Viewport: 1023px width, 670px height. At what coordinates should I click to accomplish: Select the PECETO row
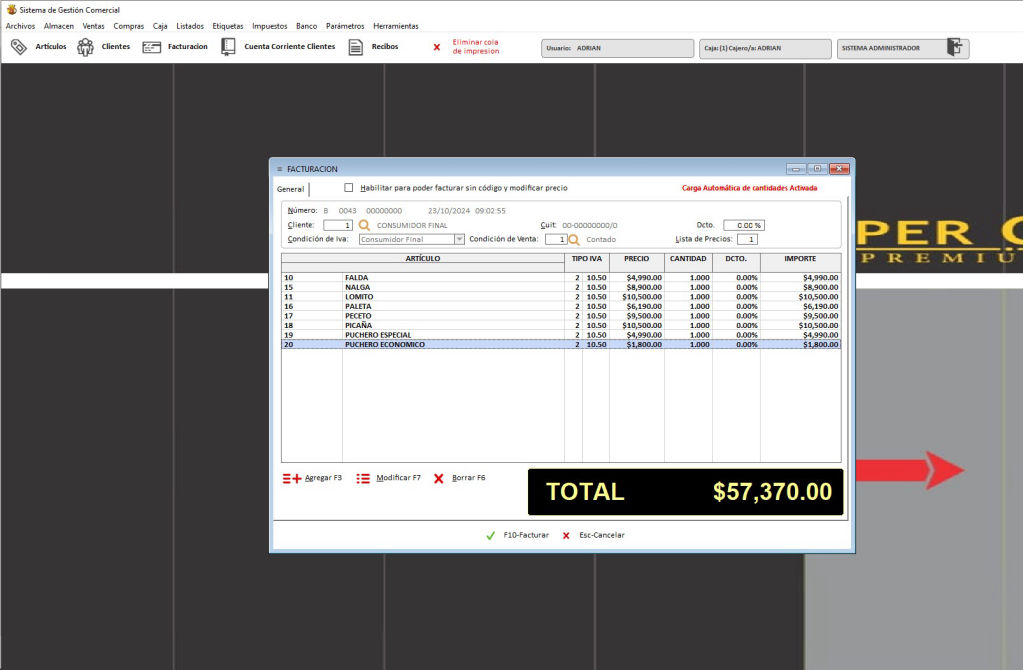561,316
